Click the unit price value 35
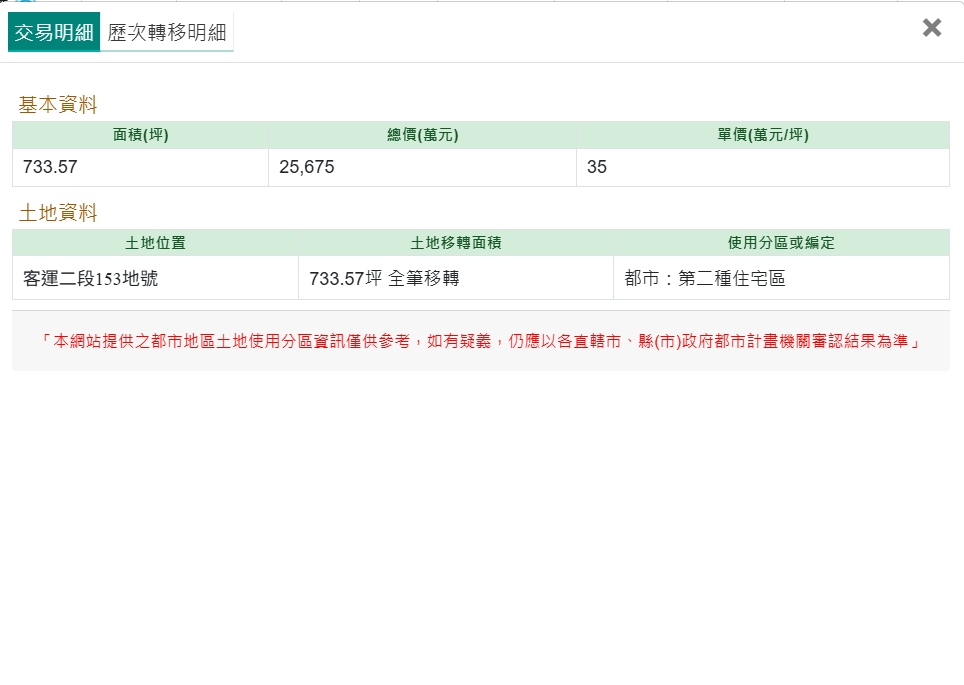The height and width of the screenshot is (685, 964). [597, 168]
